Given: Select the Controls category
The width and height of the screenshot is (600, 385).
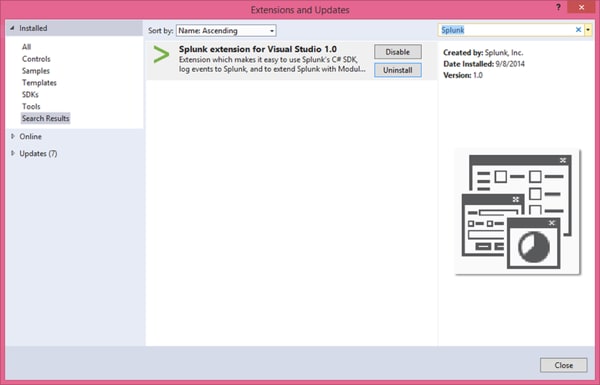Looking at the screenshot, I should tap(36, 59).
